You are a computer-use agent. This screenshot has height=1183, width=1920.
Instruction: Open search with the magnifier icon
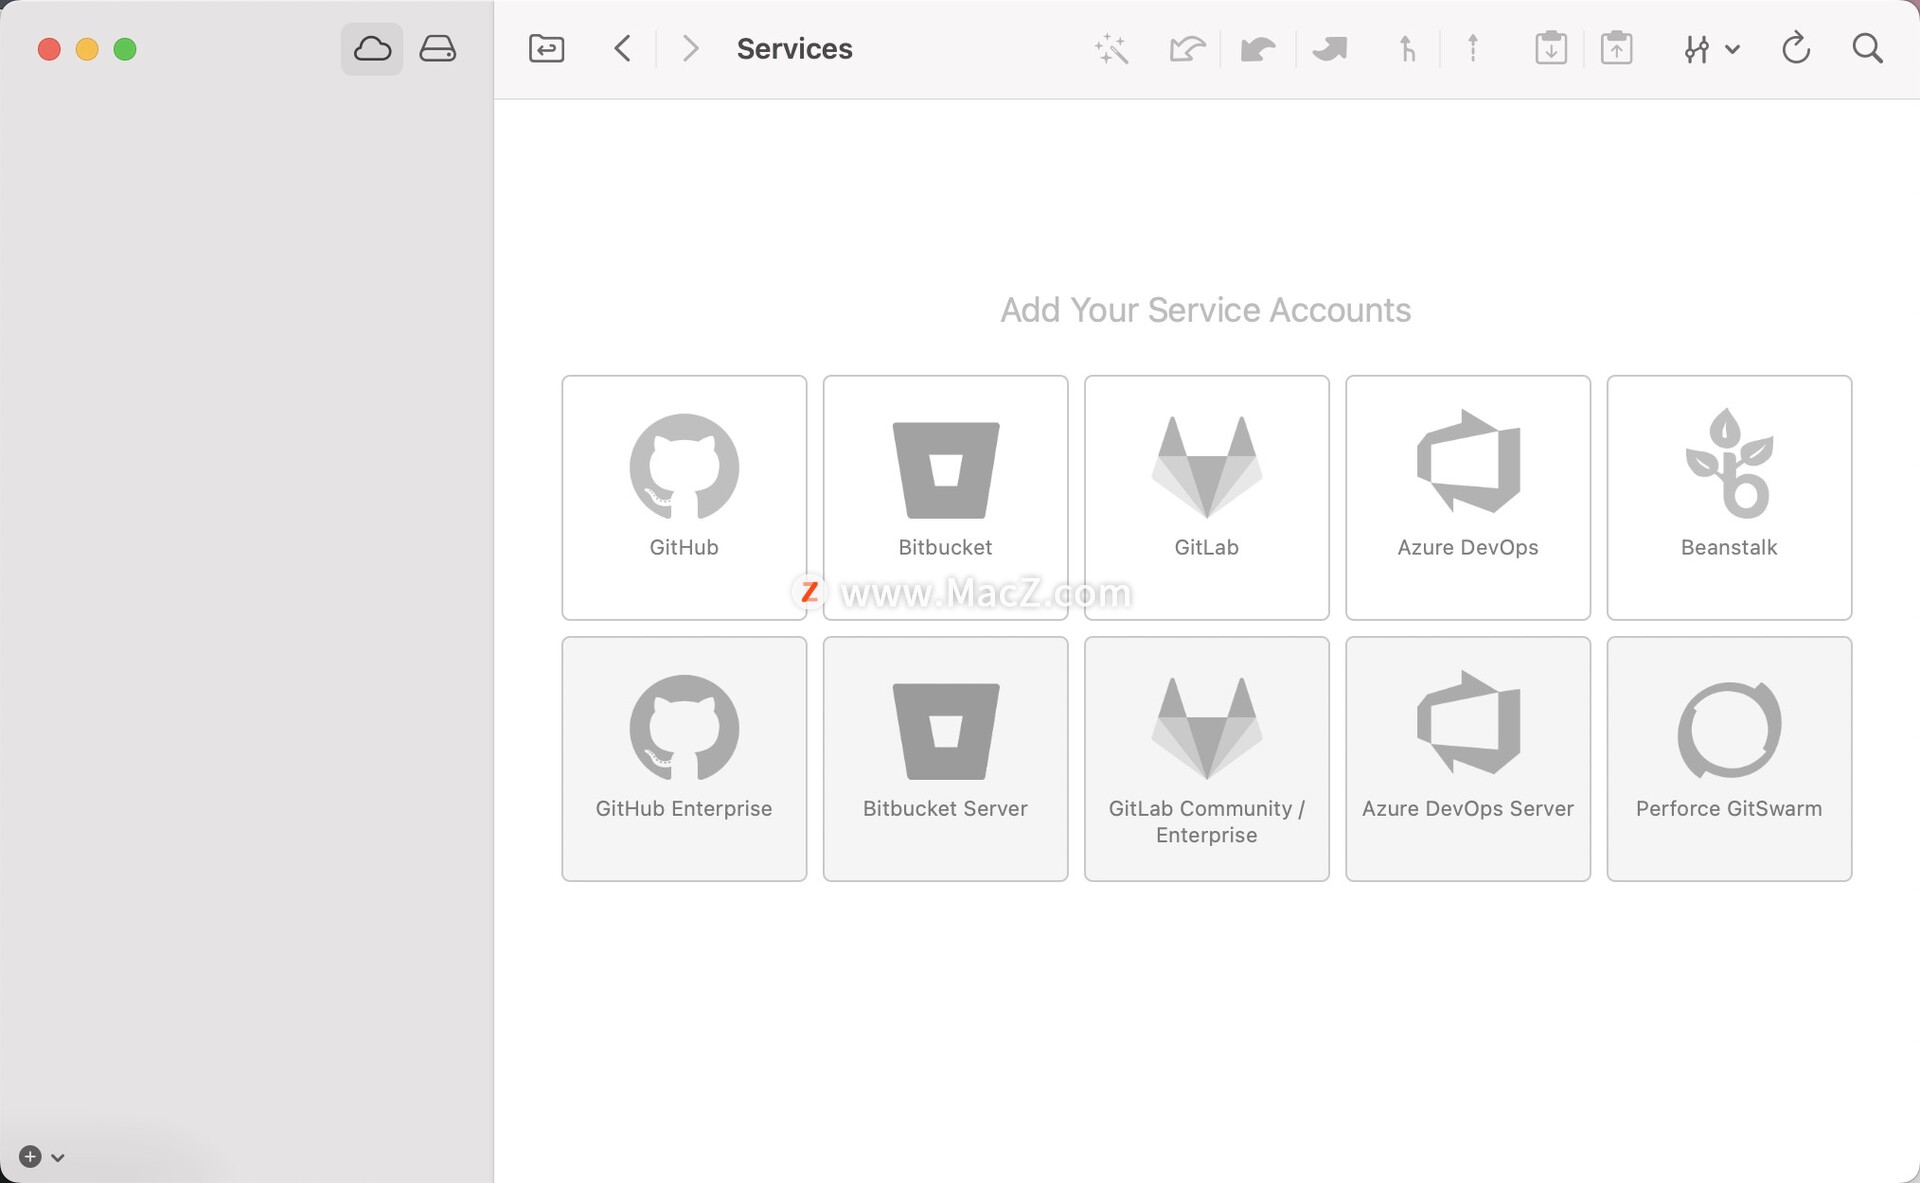point(1867,48)
